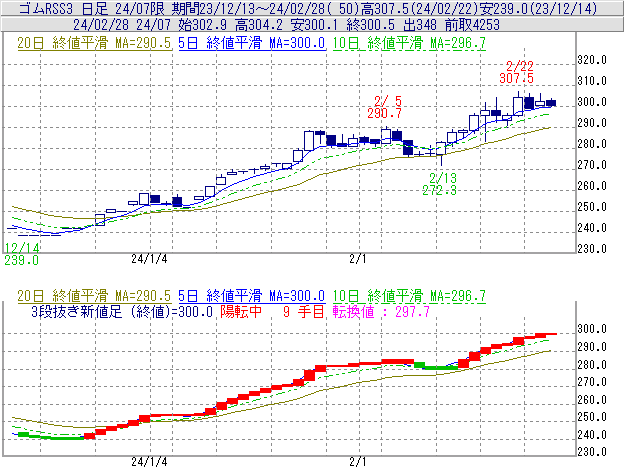Click the 10日 終値平滑 MA=296.7 legend in lower chart
The width and height of the screenshot is (624, 475).
point(409,296)
